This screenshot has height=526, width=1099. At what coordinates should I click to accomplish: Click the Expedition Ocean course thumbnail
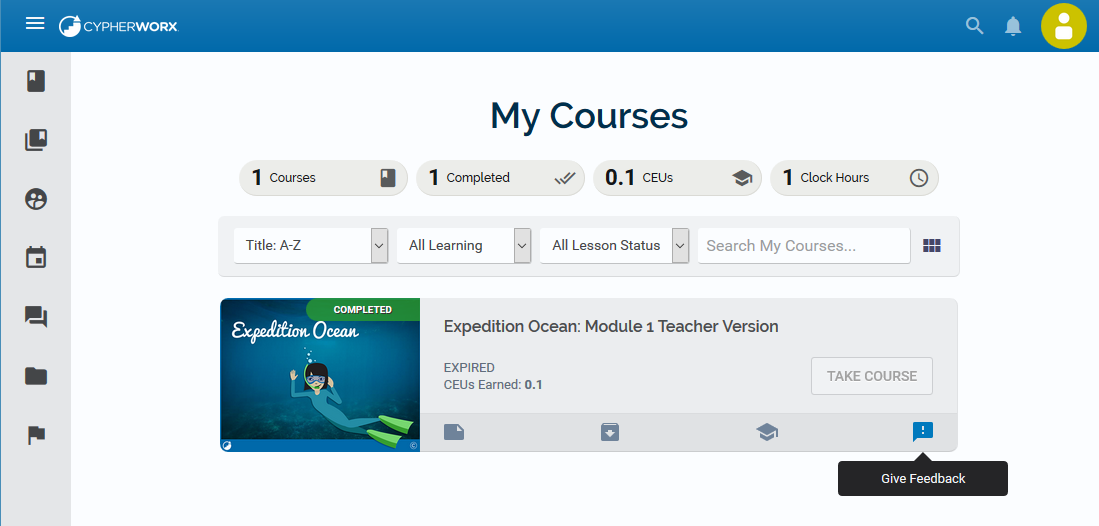point(320,375)
